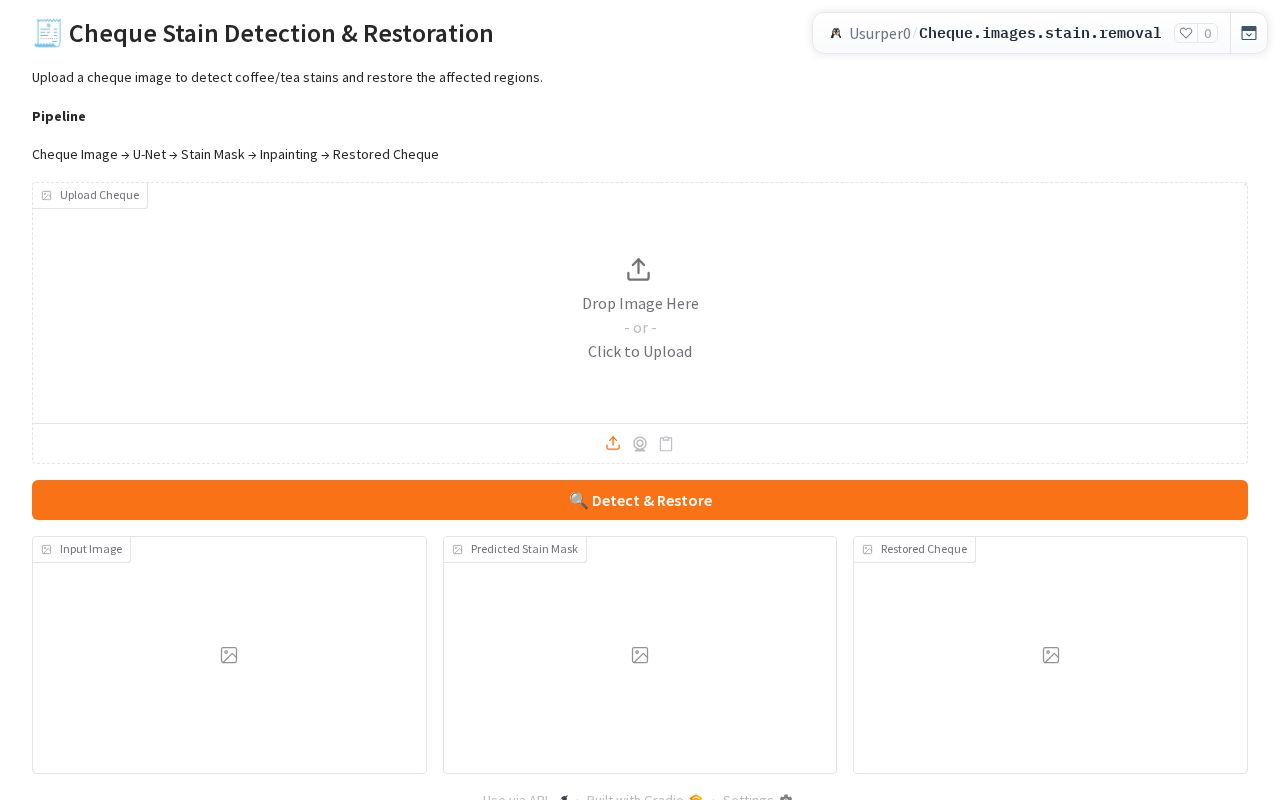
Task: Open the Usurper0 profile link
Action: point(880,33)
